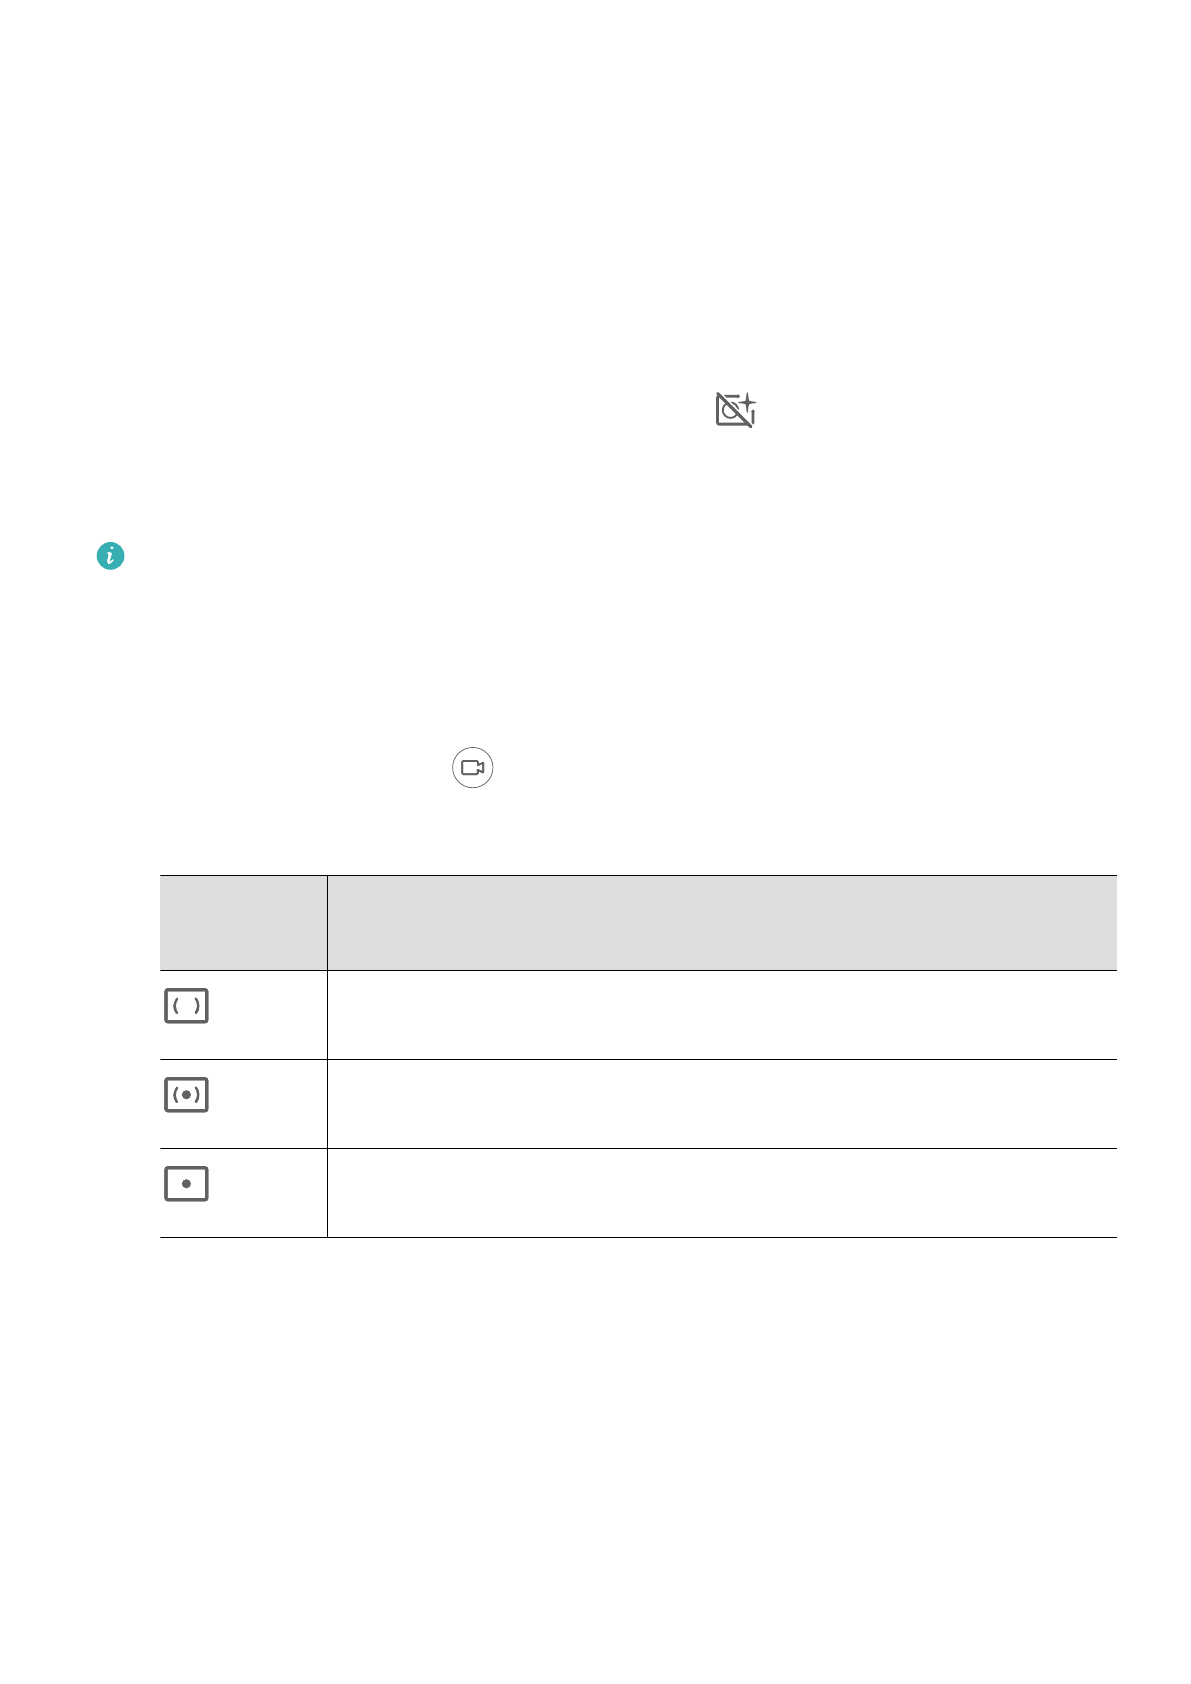The image size is (1191, 1684).
Task: Select the matrix metering icon with empty brackets
Action: pos(186,1006)
